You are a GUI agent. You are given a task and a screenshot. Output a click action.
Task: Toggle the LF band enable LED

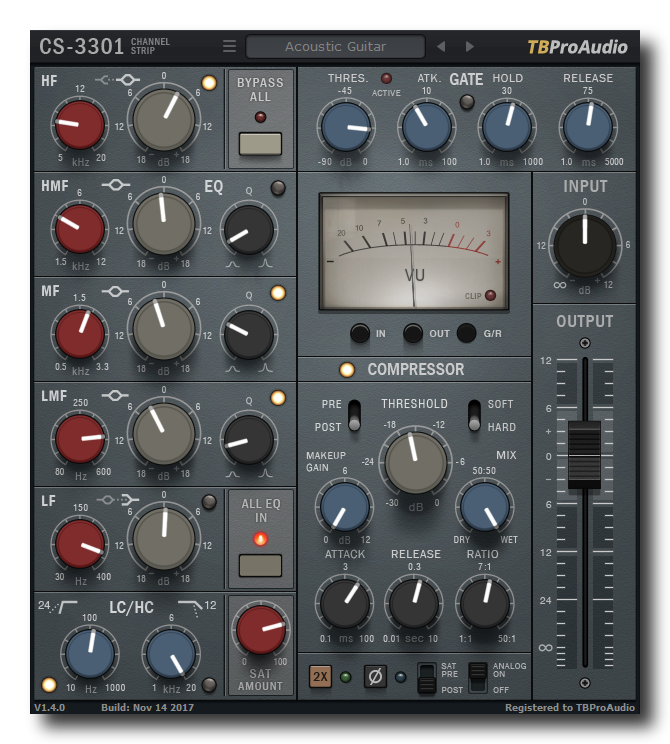pyautogui.click(x=209, y=502)
